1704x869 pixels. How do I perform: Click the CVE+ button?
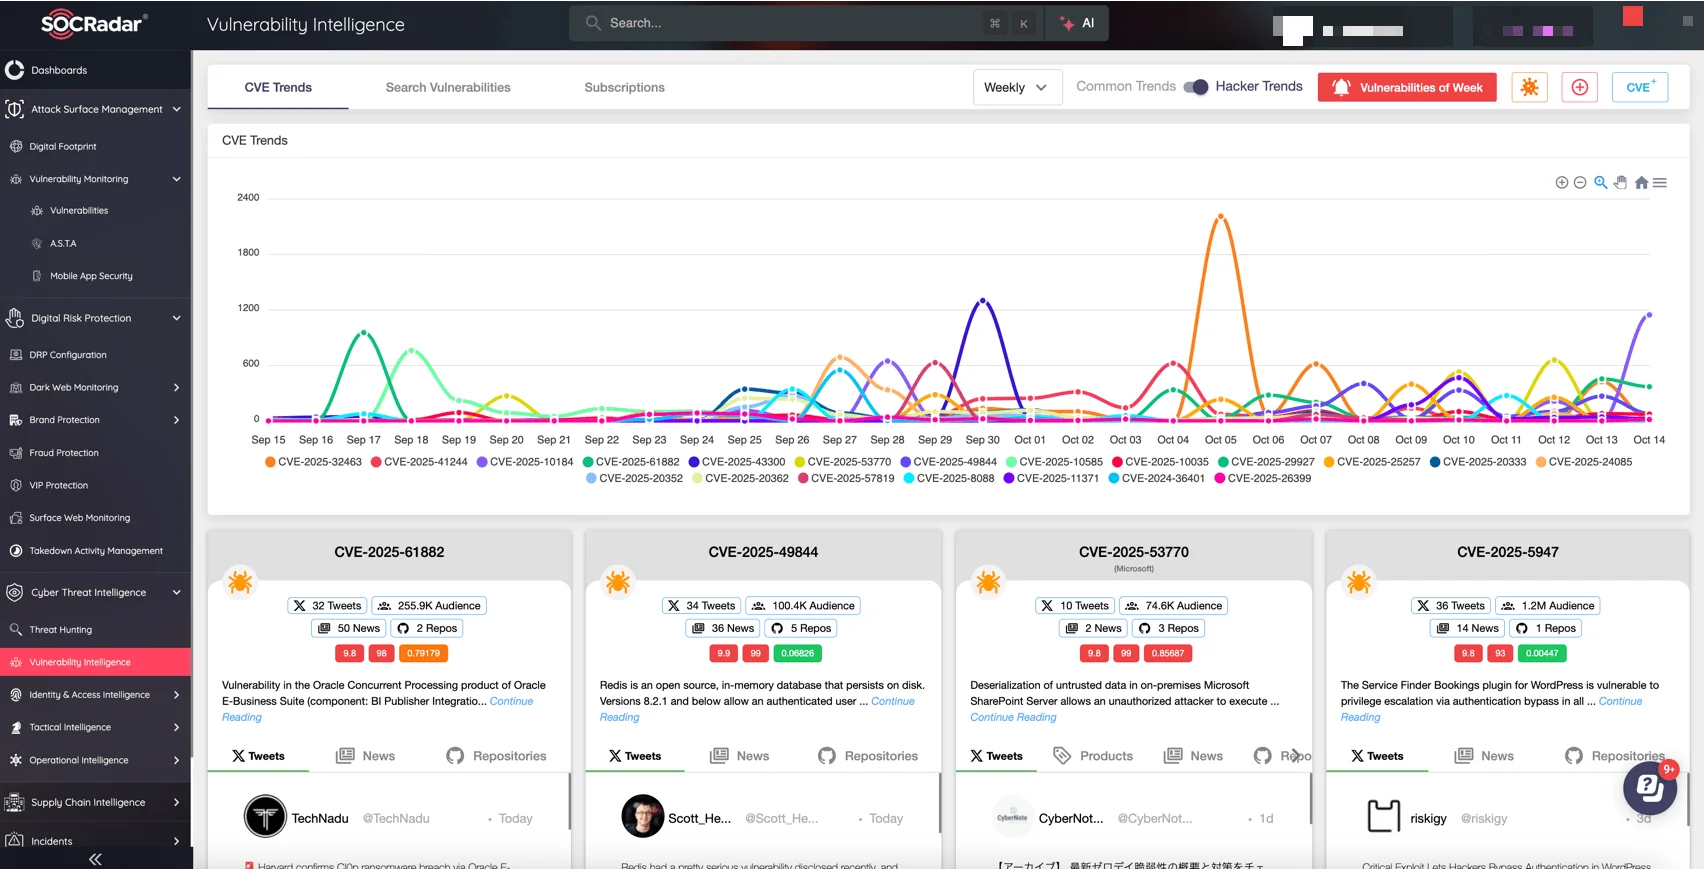[1640, 87]
